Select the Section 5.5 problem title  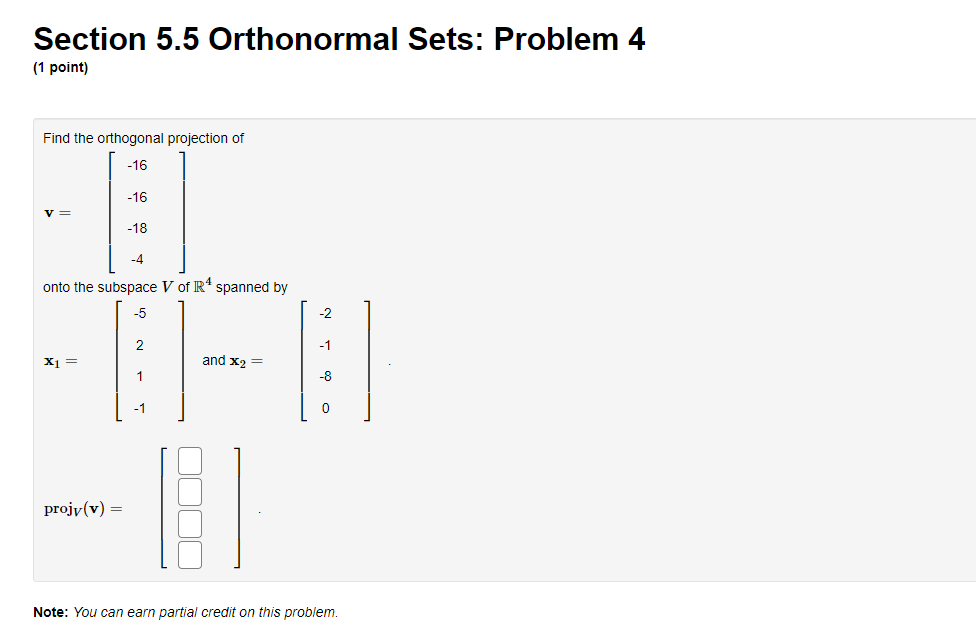pos(339,39)
